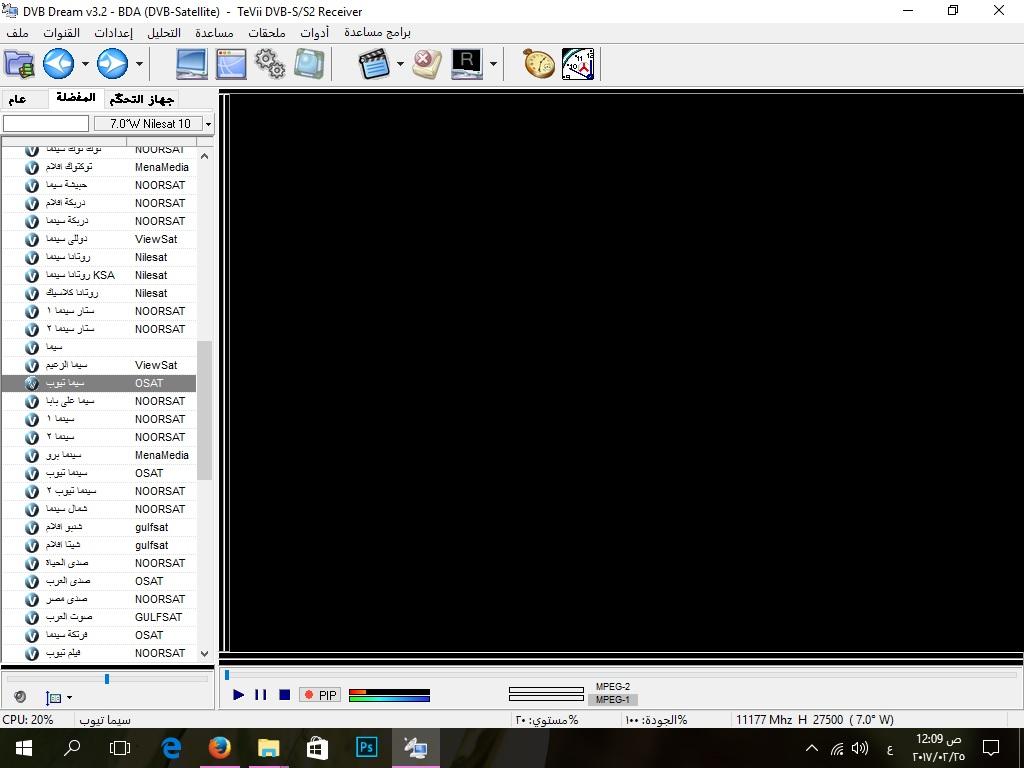Click the R monitor record icon
Viewport: 1024px width, 768px height.
467,64
